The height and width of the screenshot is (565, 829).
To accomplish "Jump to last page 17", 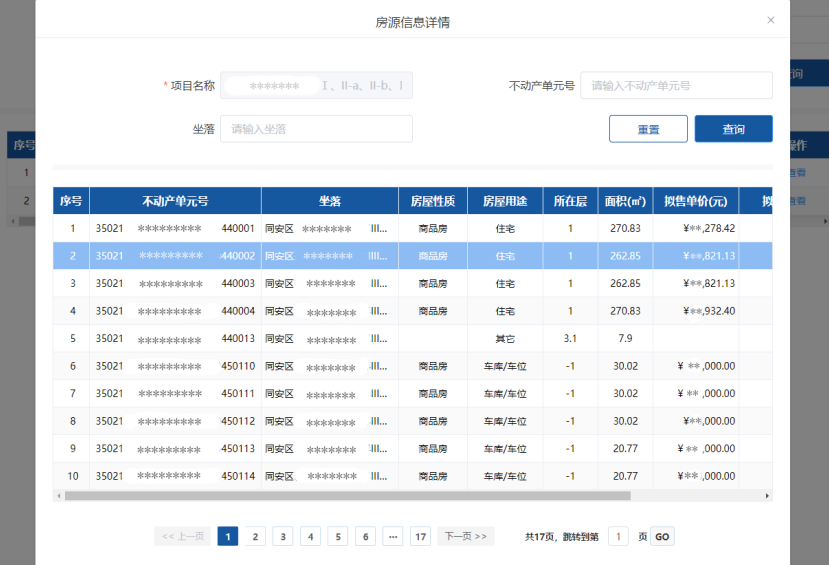I will pos(420,537).
